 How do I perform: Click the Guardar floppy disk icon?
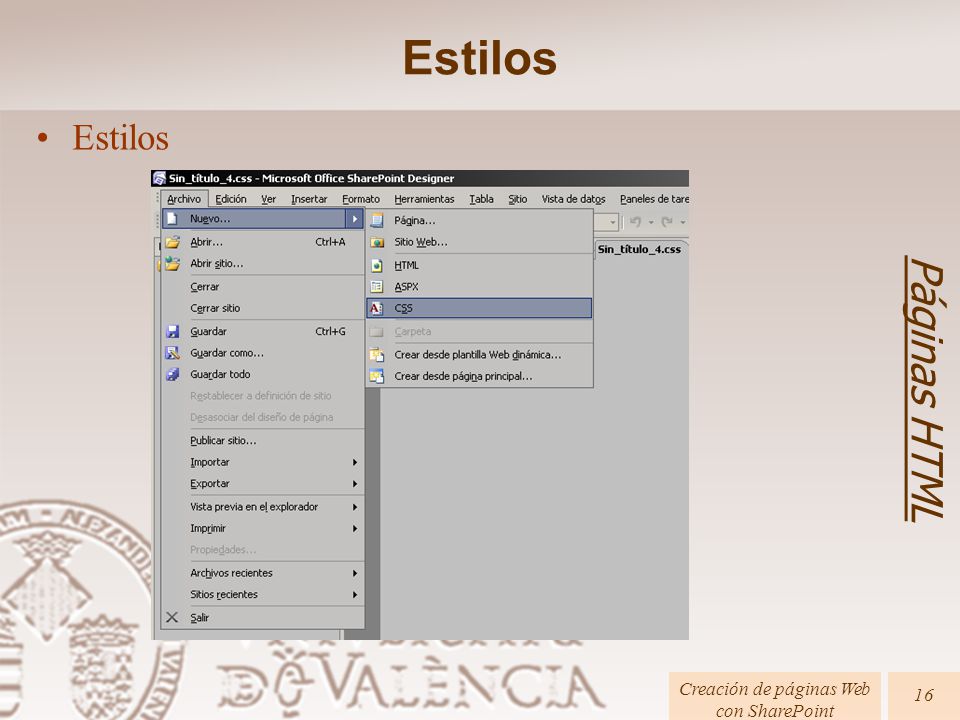point(173,331)
